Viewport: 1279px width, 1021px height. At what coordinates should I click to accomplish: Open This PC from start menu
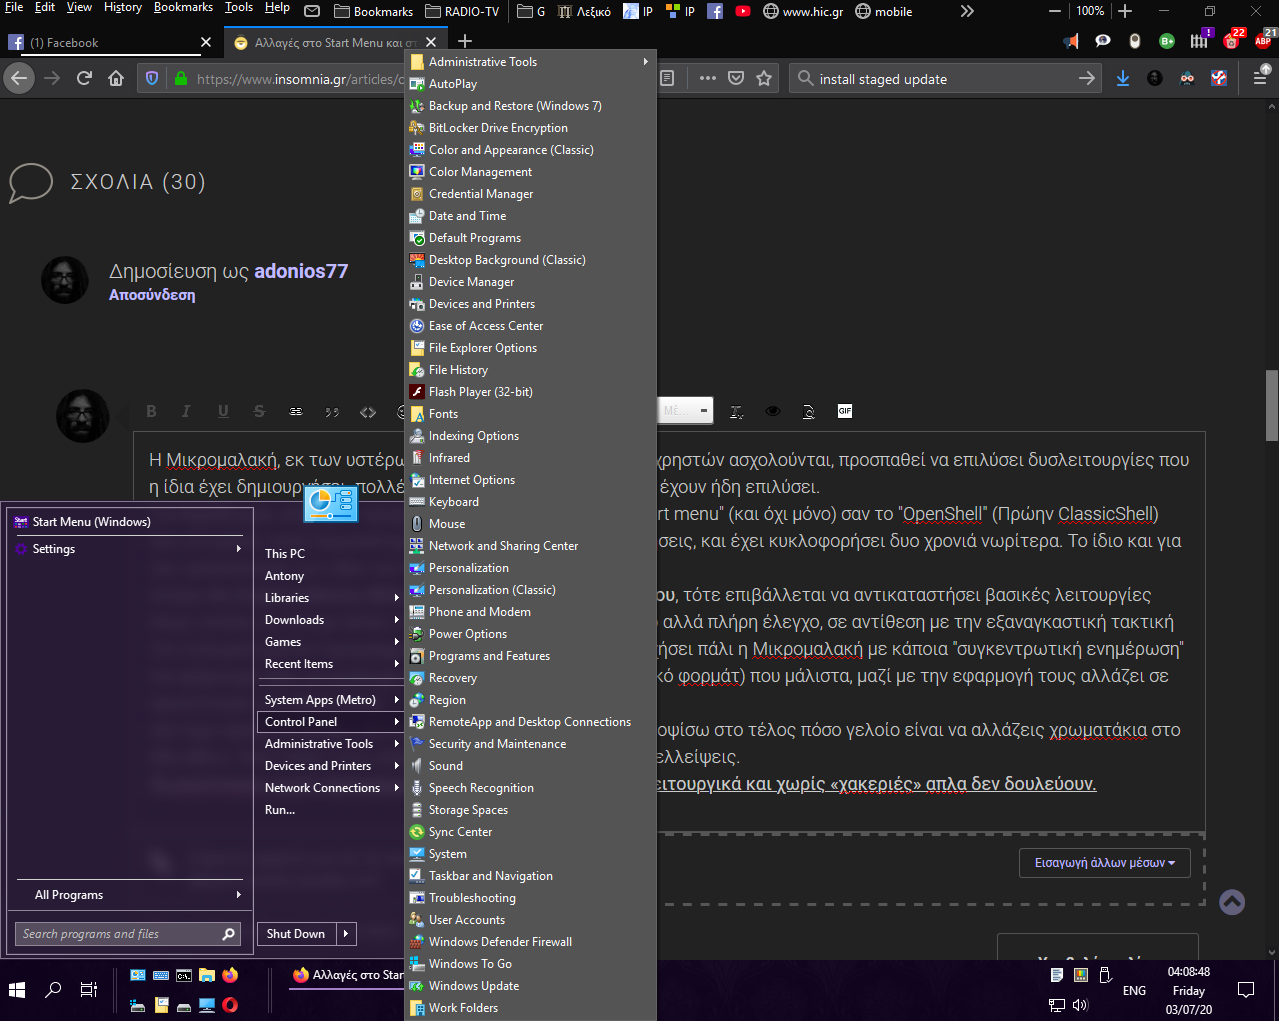point(285,554)
